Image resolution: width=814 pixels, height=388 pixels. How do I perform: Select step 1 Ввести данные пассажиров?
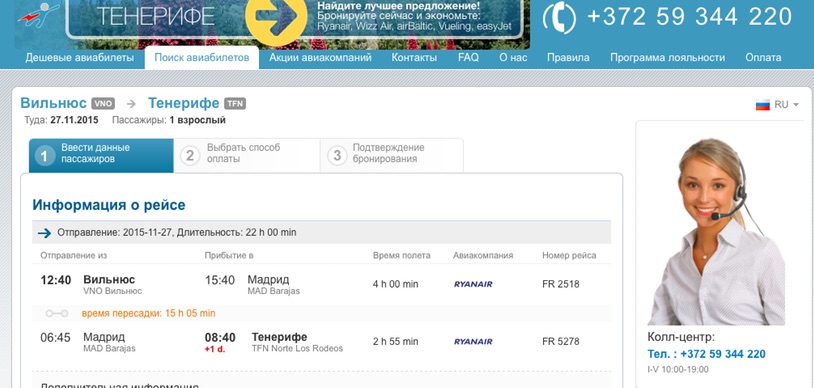pyautogui.click(x=101, y=155)
